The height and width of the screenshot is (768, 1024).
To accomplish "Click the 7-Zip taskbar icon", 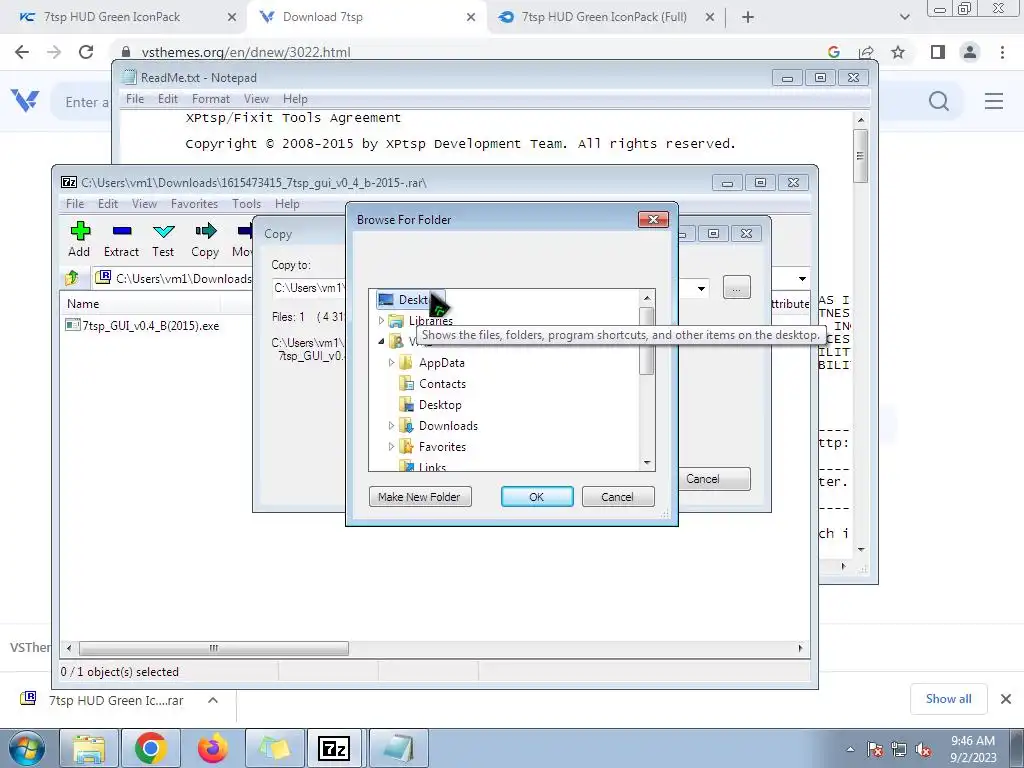I will pyautogui.click(x=334, y=748).
